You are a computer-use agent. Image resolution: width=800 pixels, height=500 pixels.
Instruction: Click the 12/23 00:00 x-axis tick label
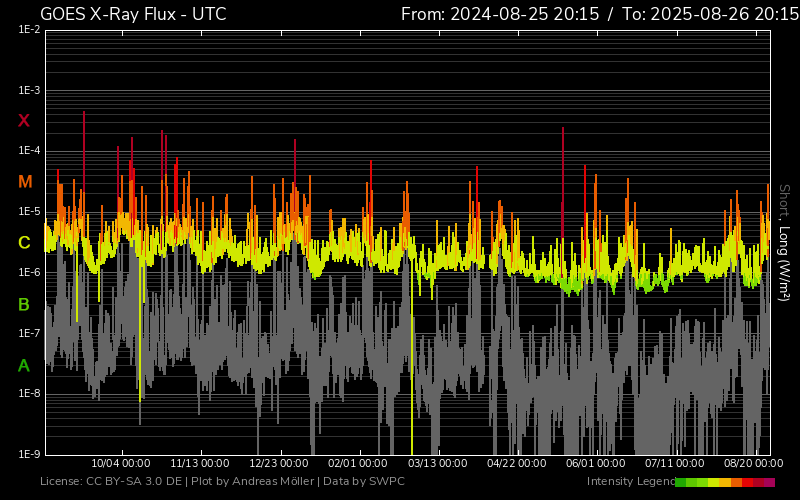(x=279, y=464)
